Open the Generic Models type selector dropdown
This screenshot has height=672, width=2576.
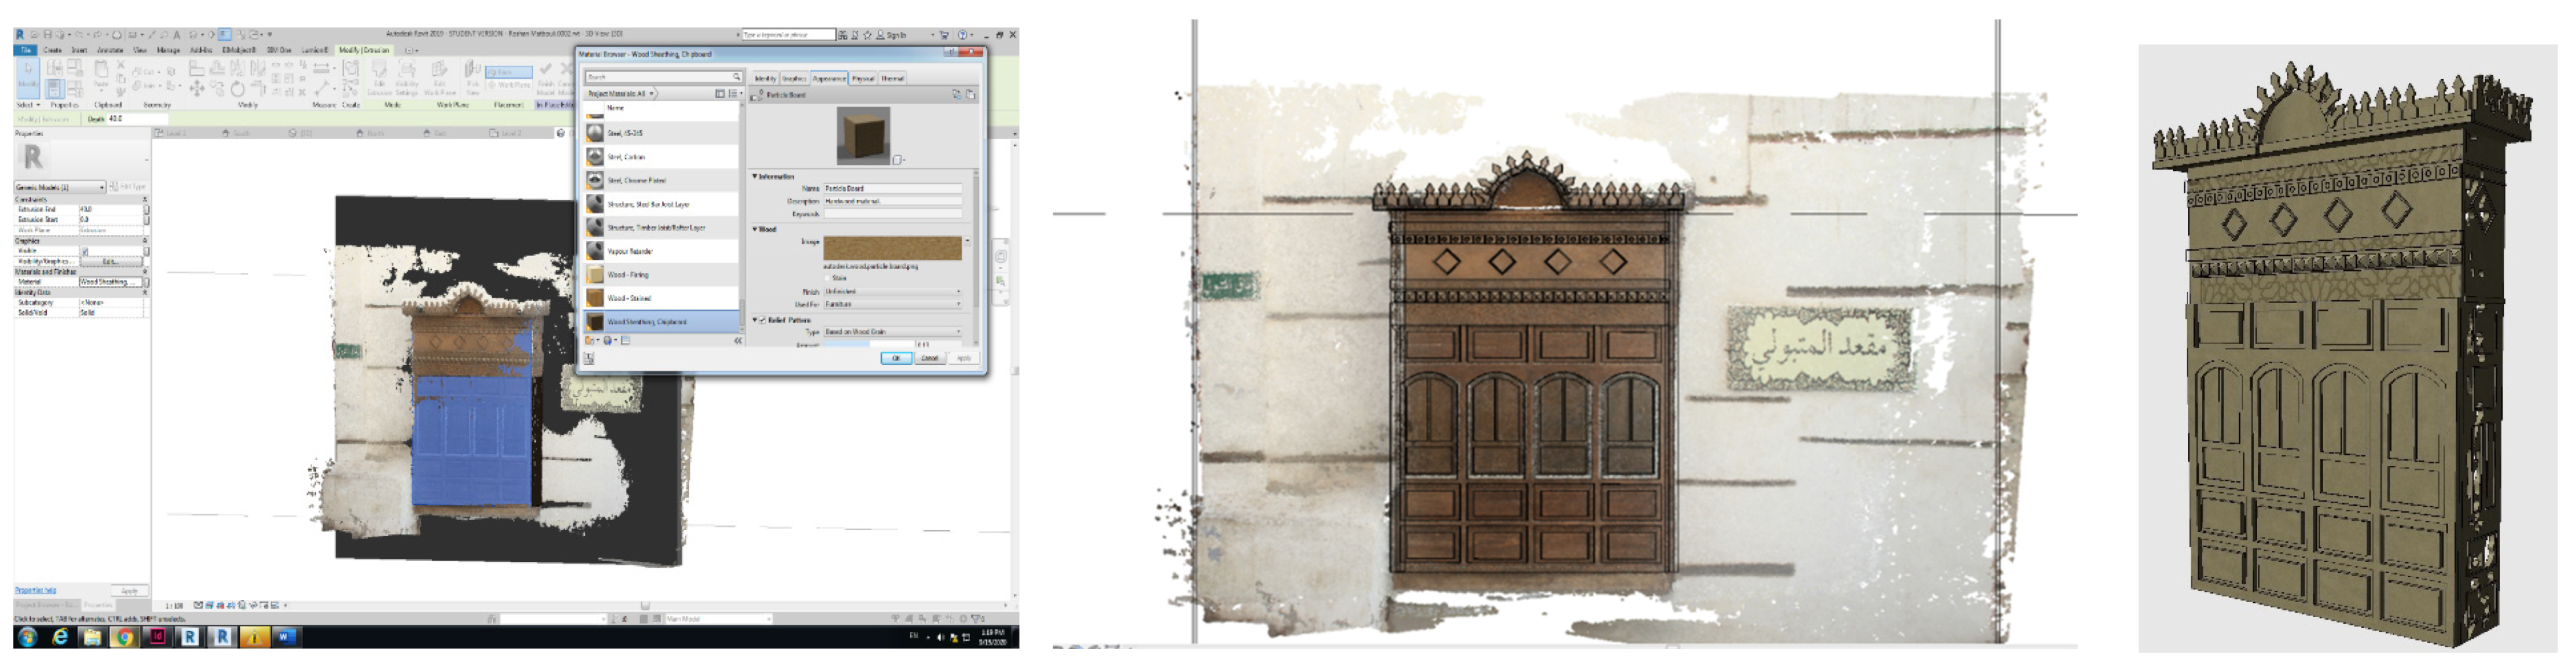tap(59, 187)
